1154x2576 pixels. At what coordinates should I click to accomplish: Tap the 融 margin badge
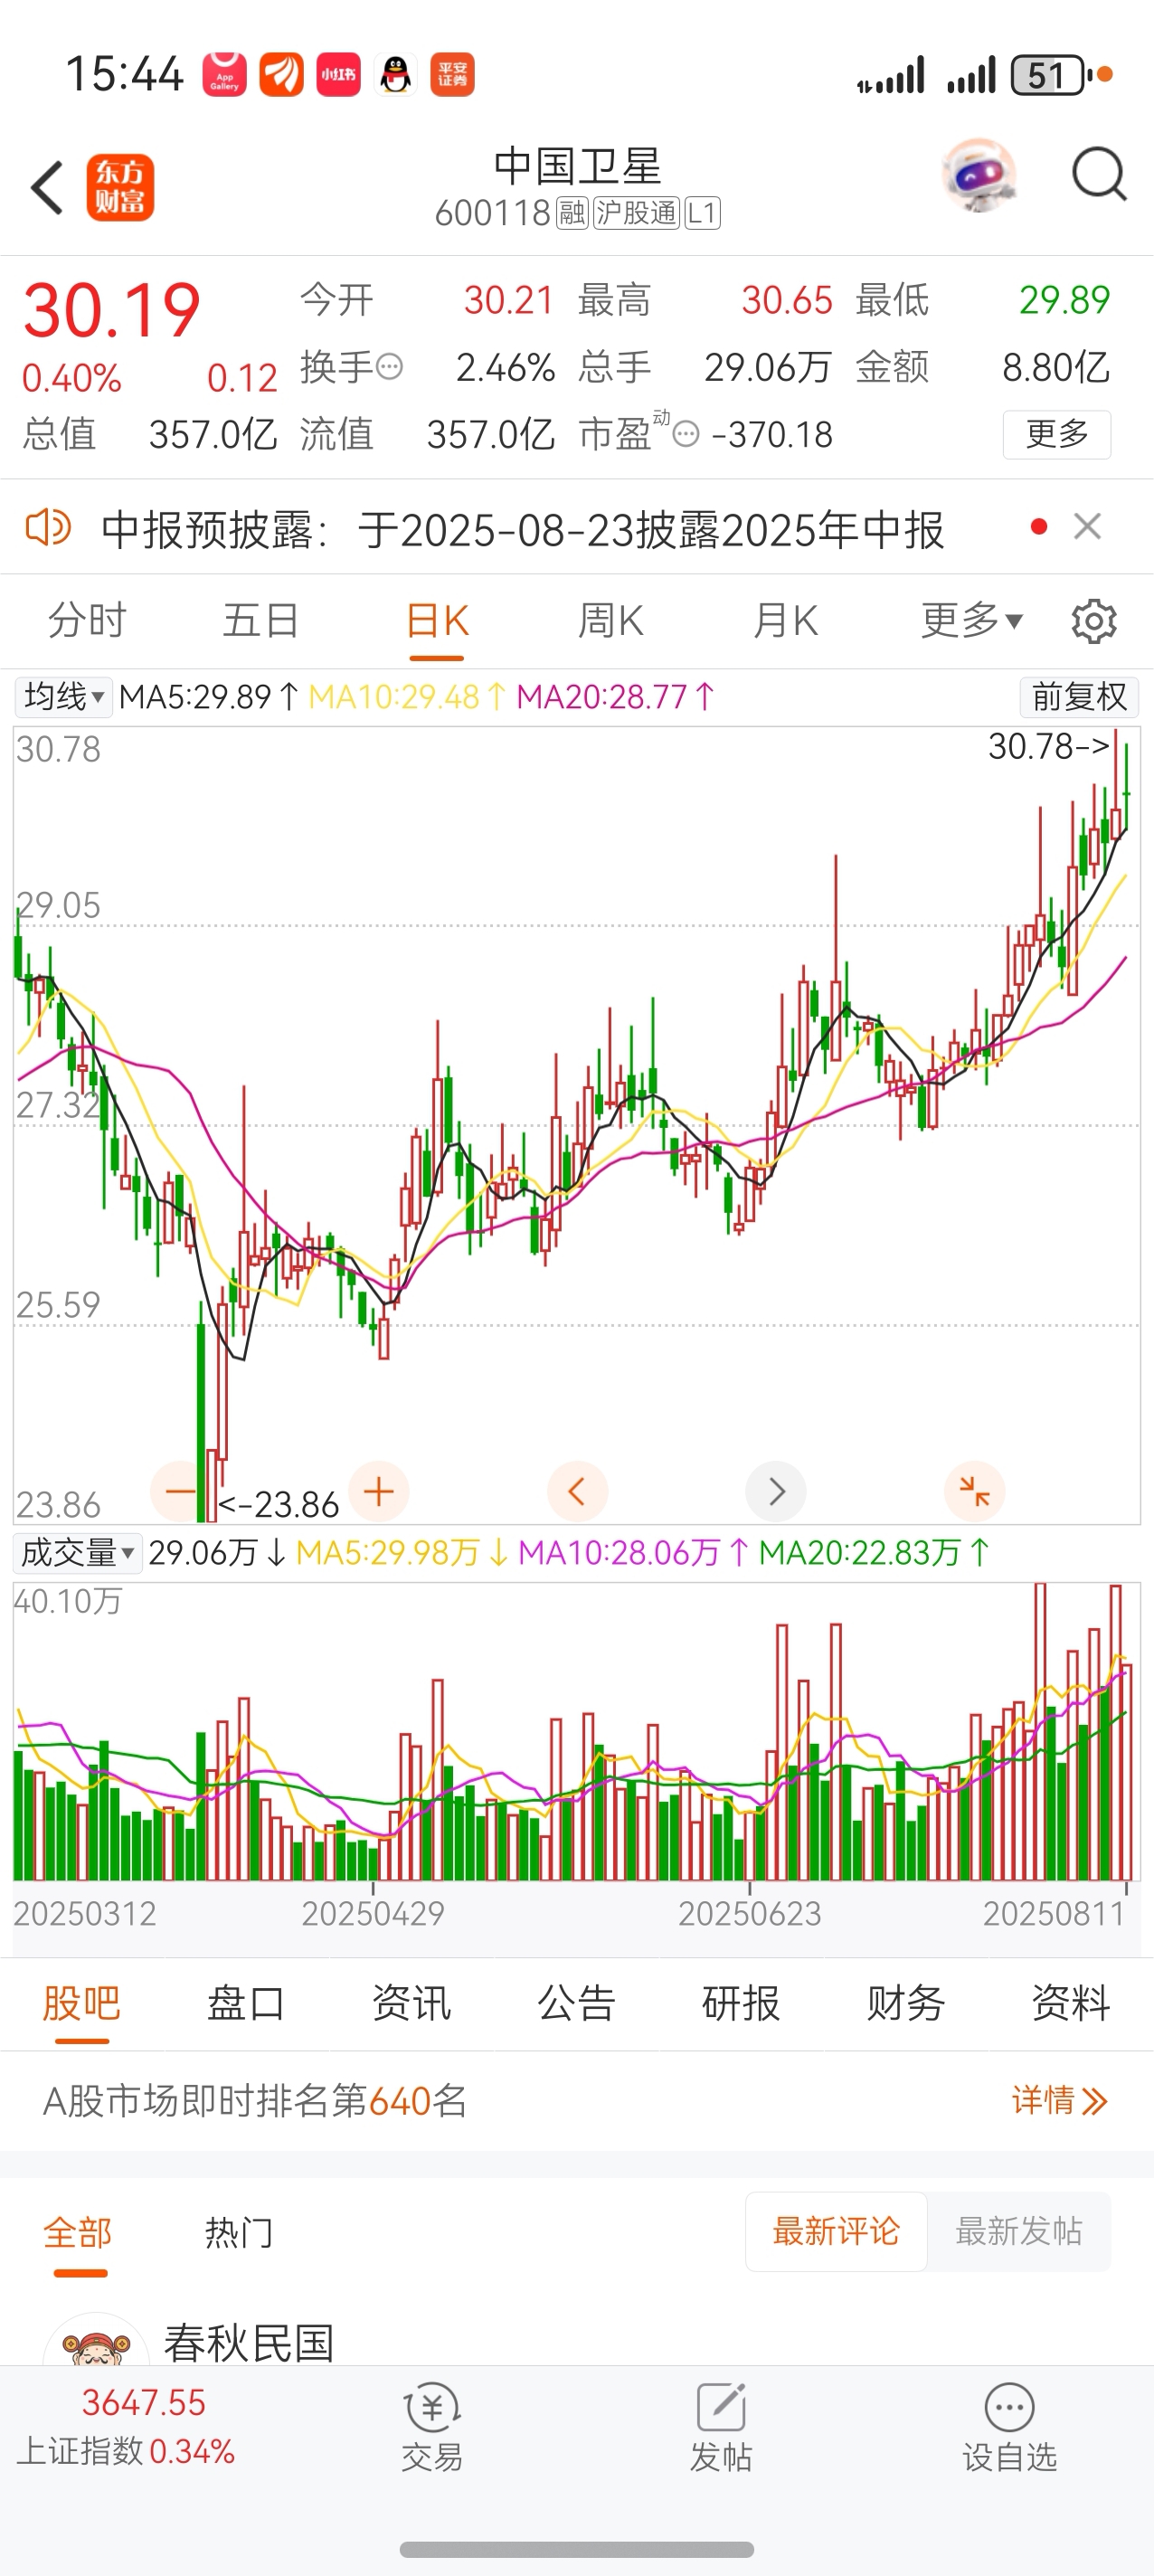click(573, 213)
